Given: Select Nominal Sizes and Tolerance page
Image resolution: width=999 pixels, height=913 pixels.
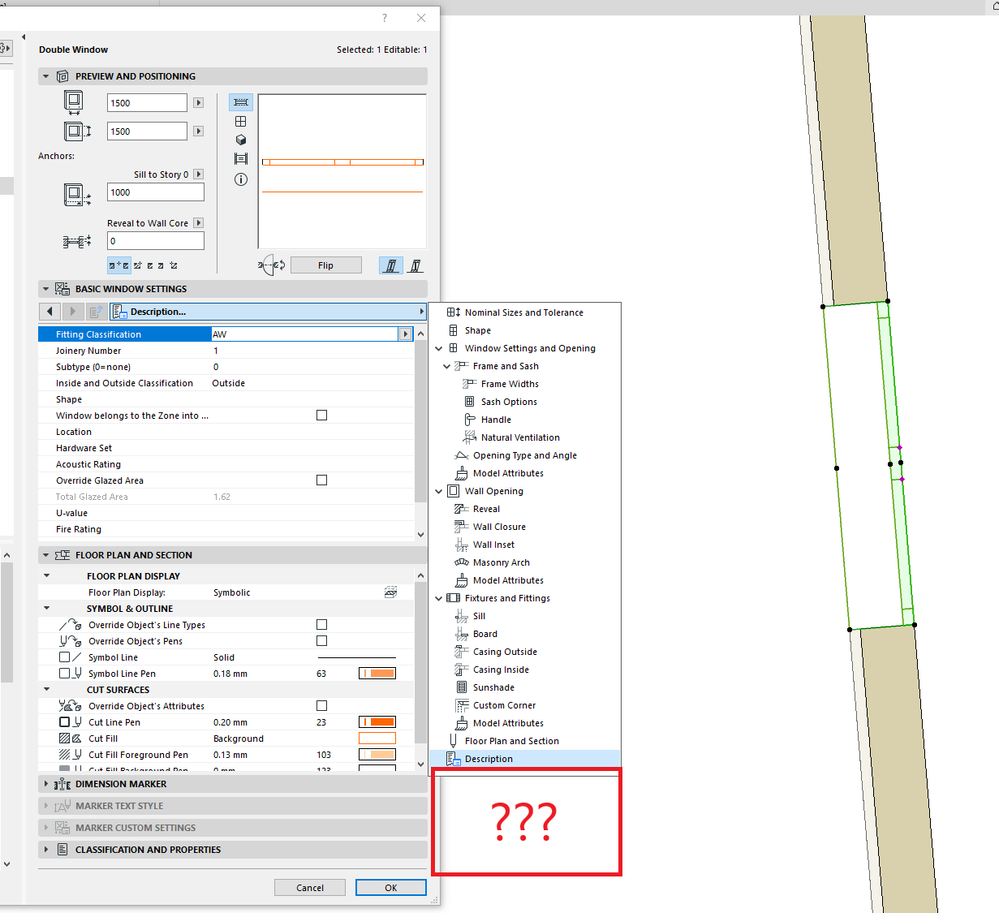Looking at the screenshot, I should tap(524, 313).
